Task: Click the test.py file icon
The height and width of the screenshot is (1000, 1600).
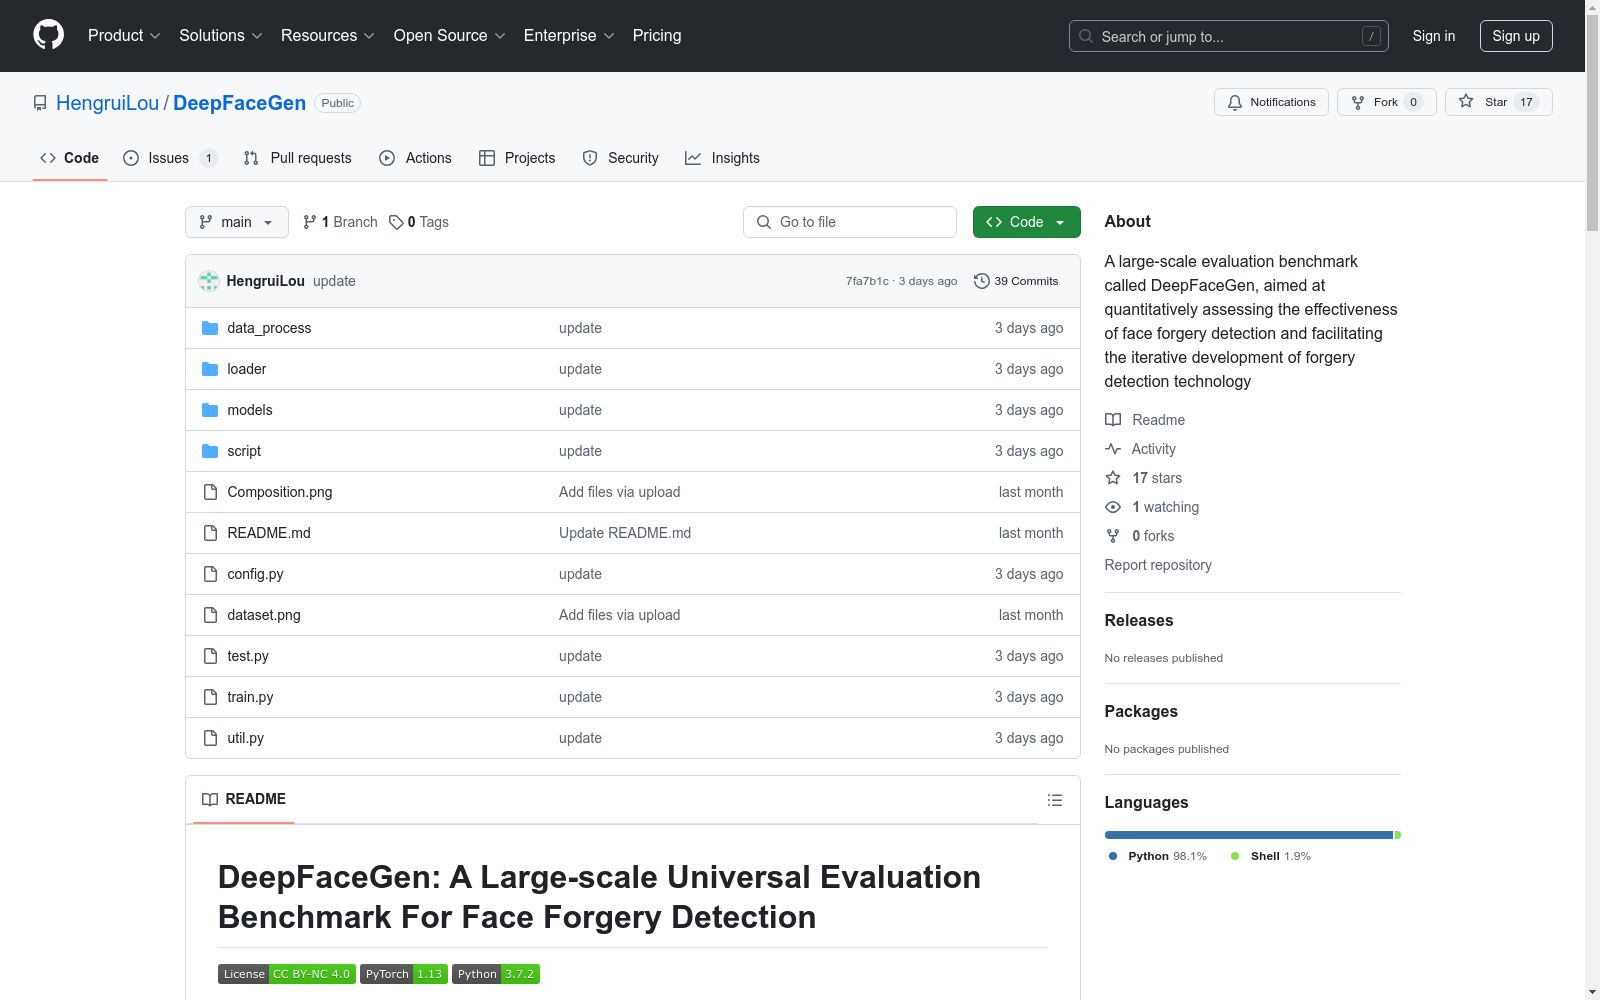Action: pyautogui.click(x=210, y=656)
